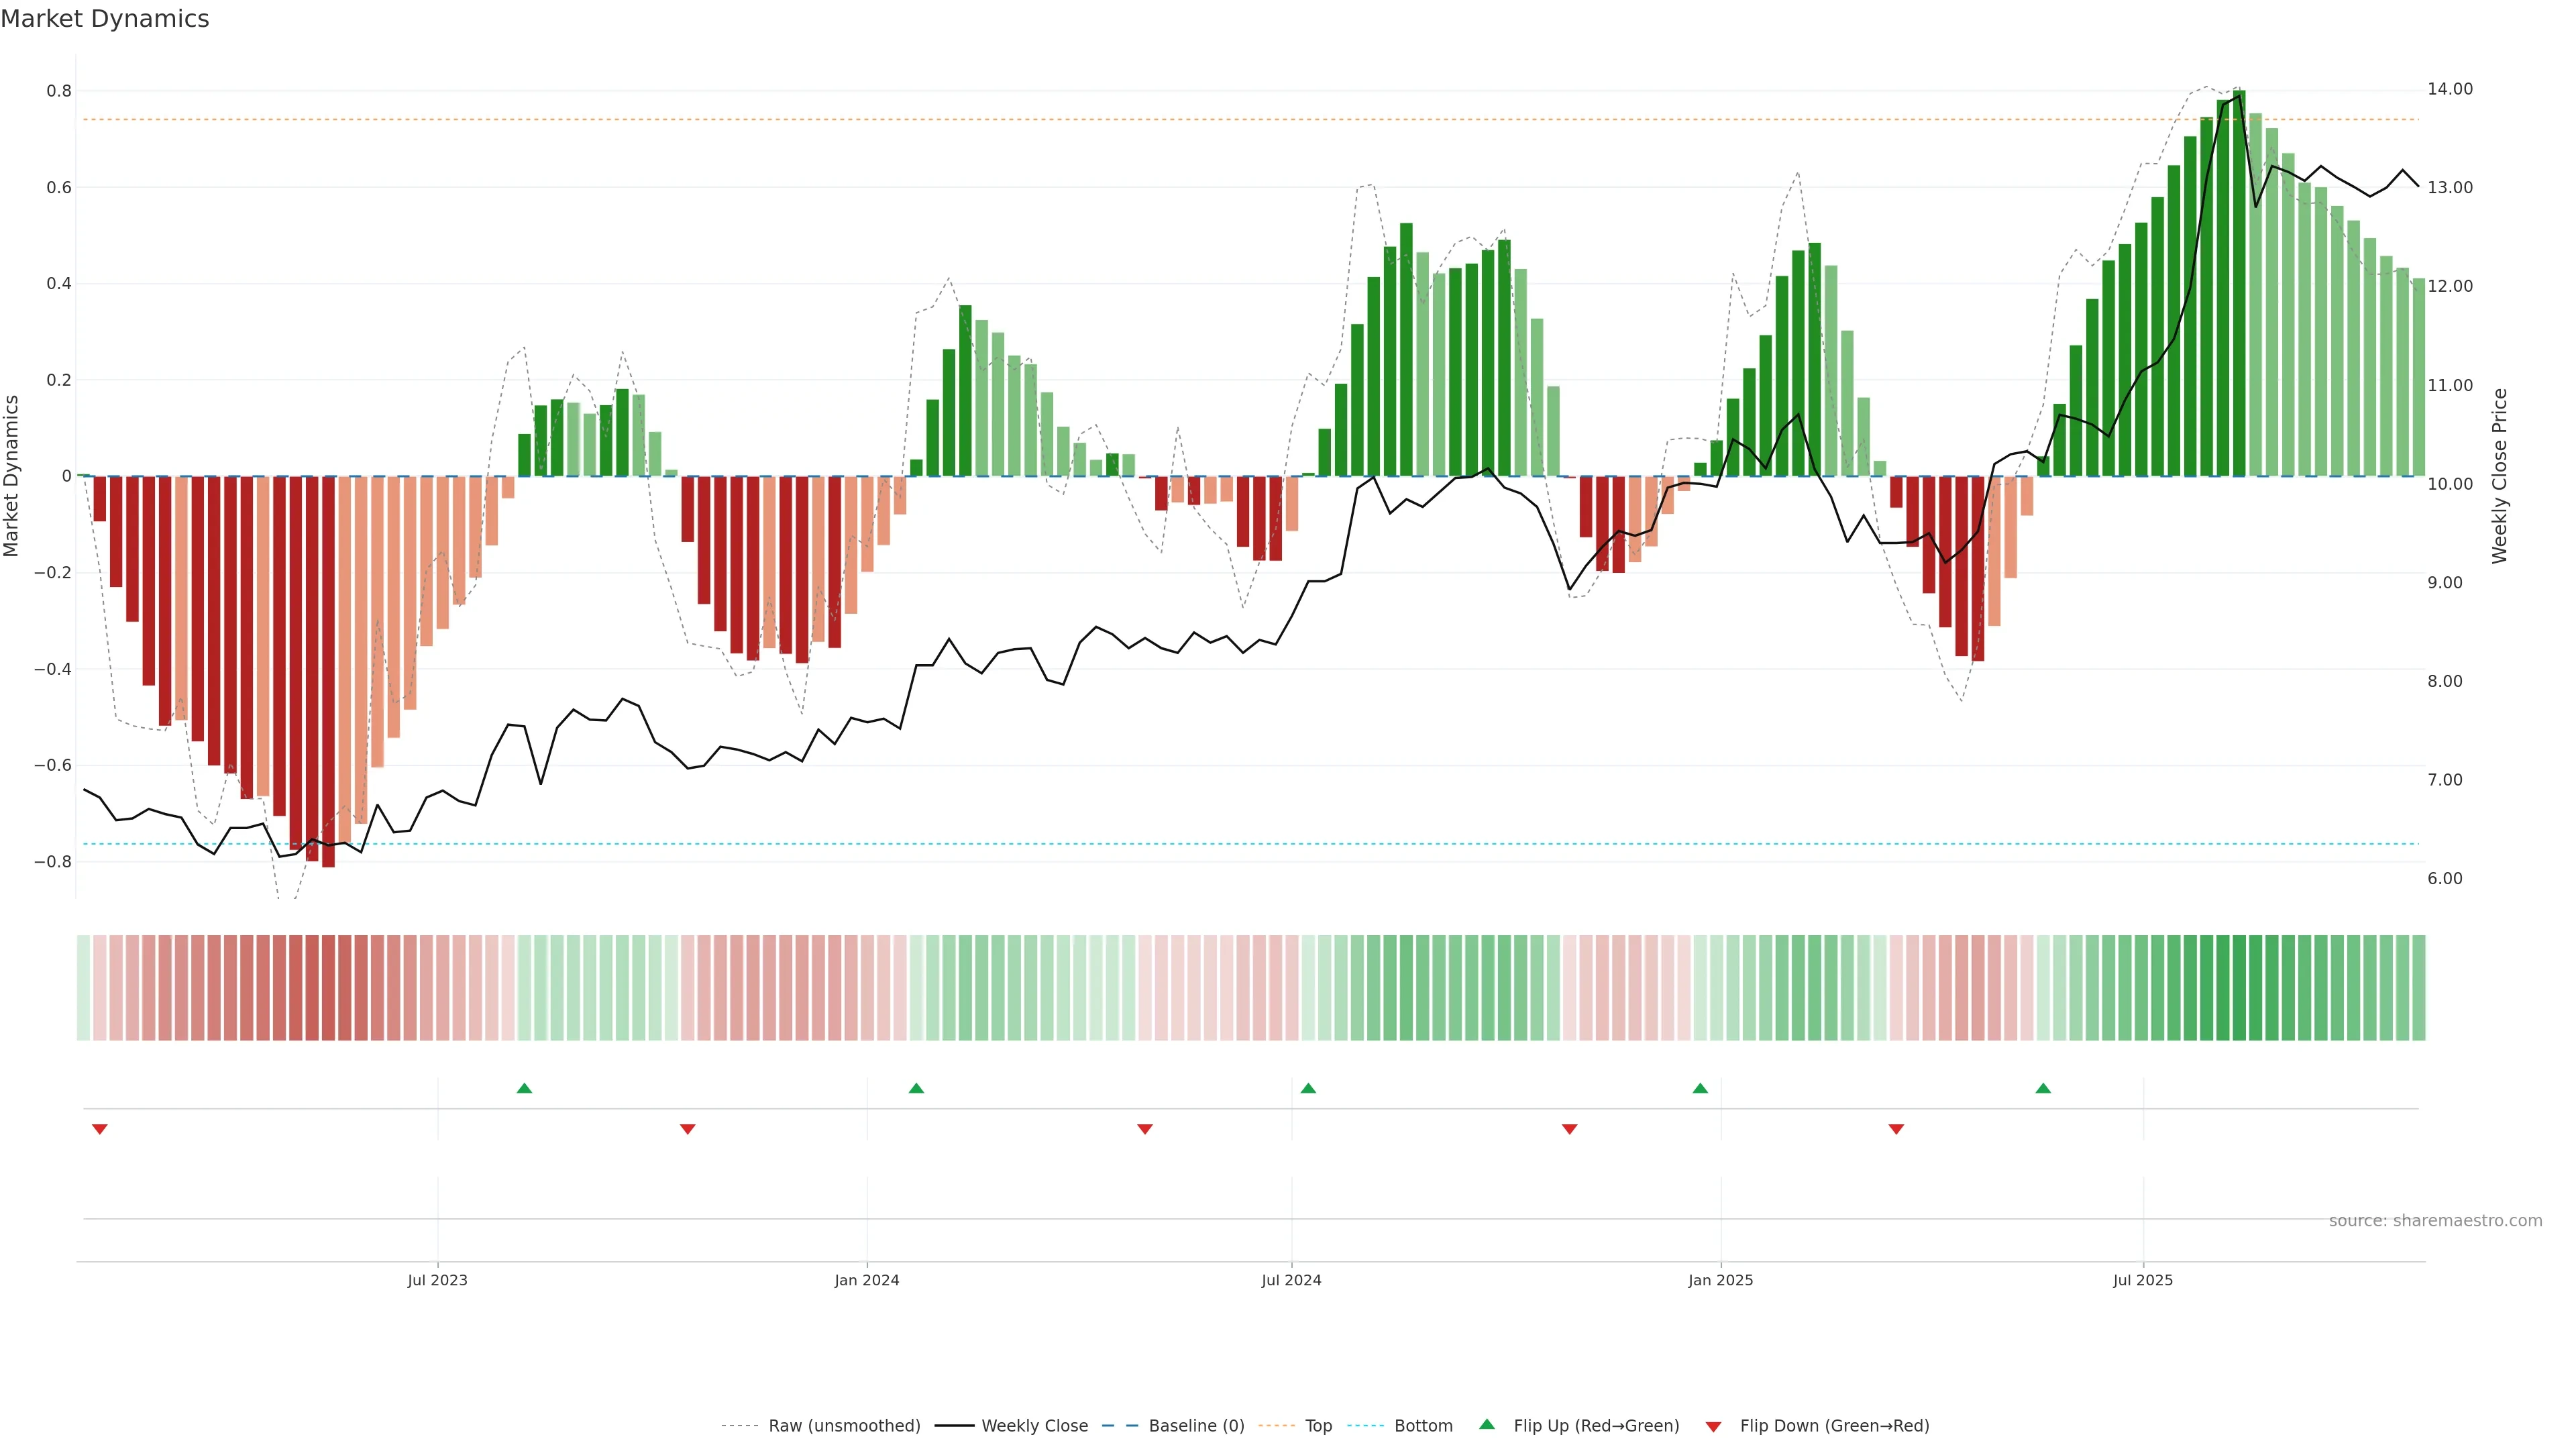Viewport: 2576px width, 1449px height.
Task: Click the Flip Down marker after Jan 2025
Action: (x=1896, y=1129)
